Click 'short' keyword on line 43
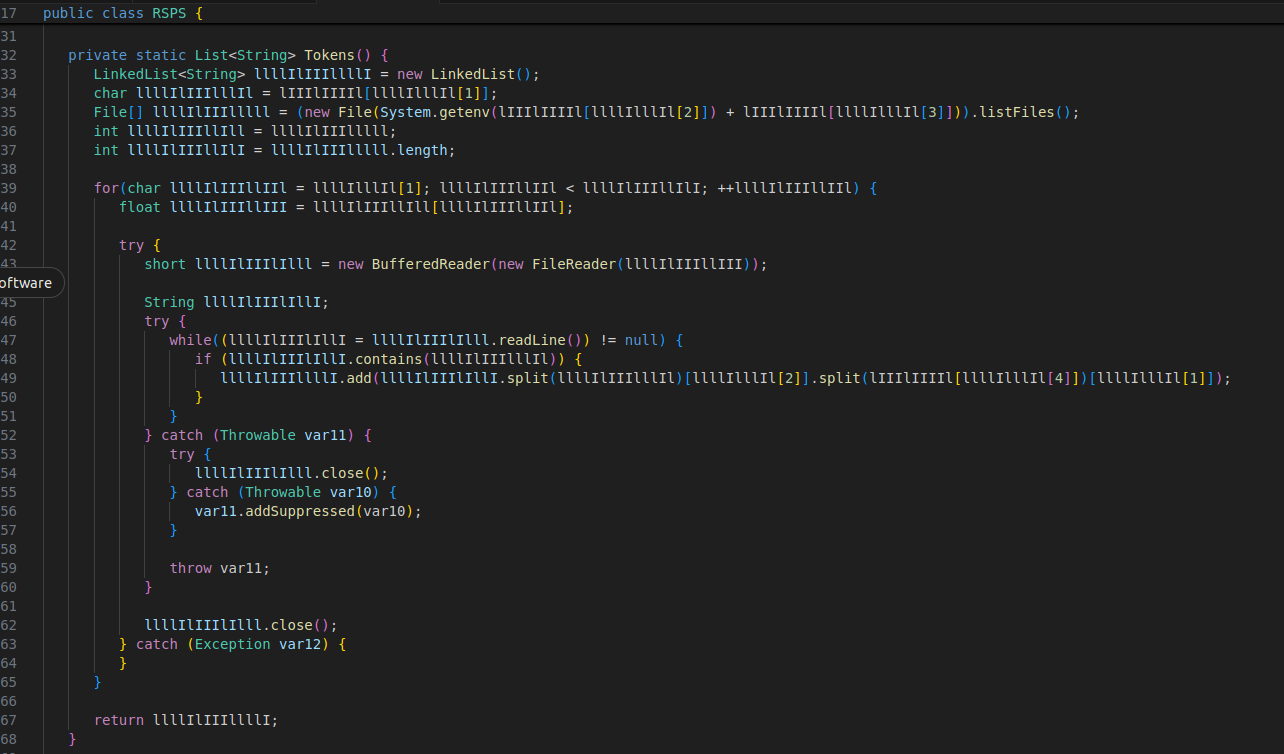 [165, 264]
